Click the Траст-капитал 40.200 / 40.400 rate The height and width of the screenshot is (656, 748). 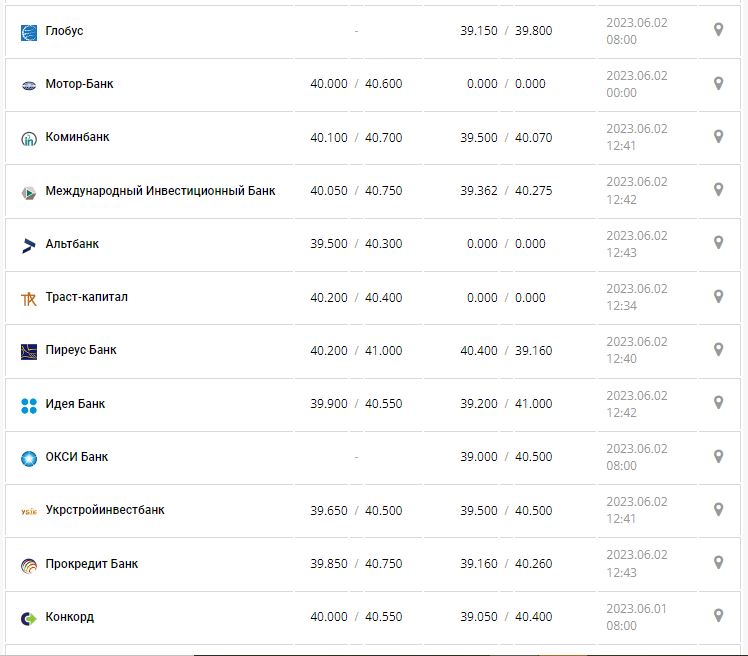(356, 297)
